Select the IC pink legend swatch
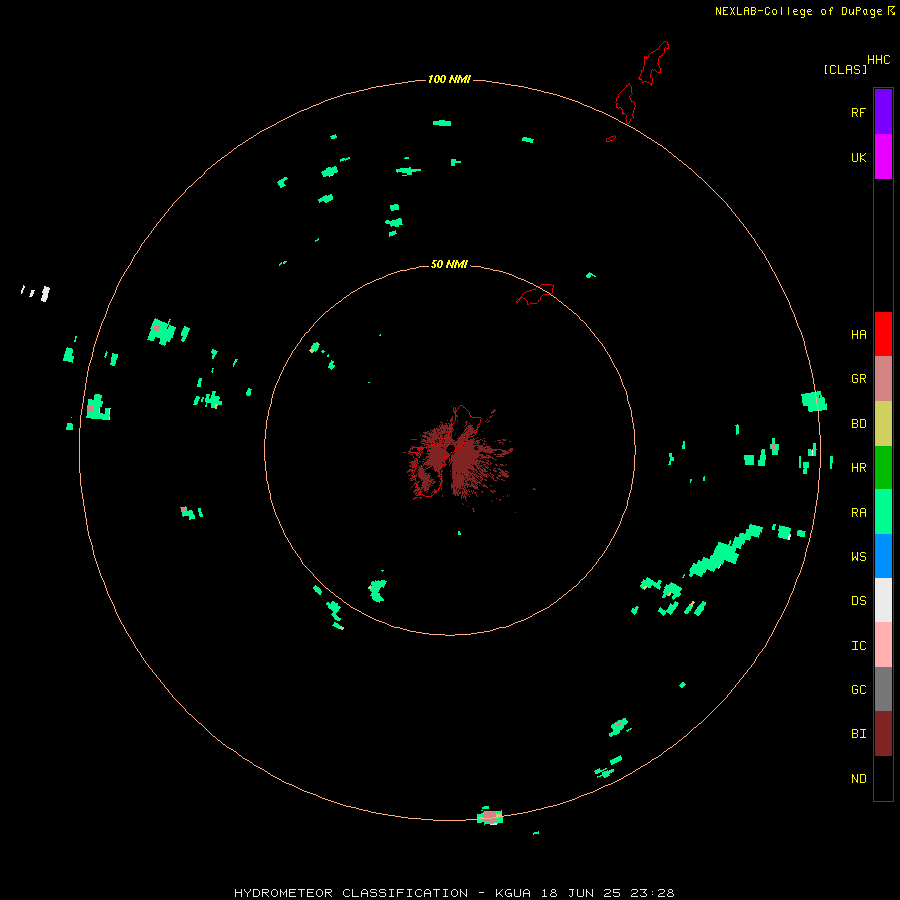This screenshot has height=900, width=900. coord(883,645)
